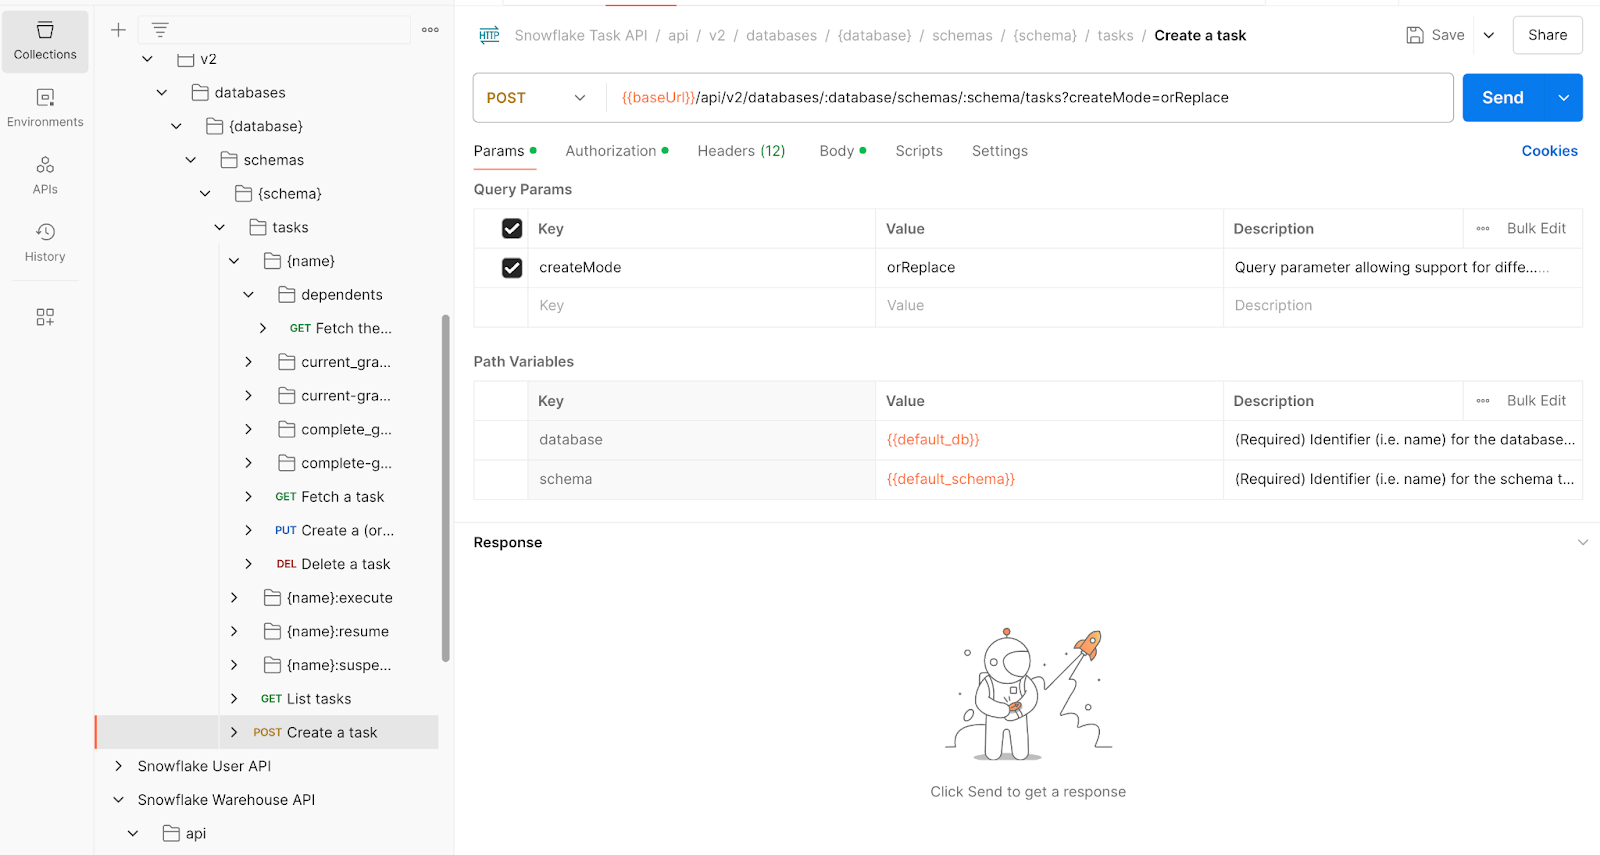Open the POST method dropdown
Image resolution: width=1600 pixels, height=855 pixels.
click(x=537, y=98)
